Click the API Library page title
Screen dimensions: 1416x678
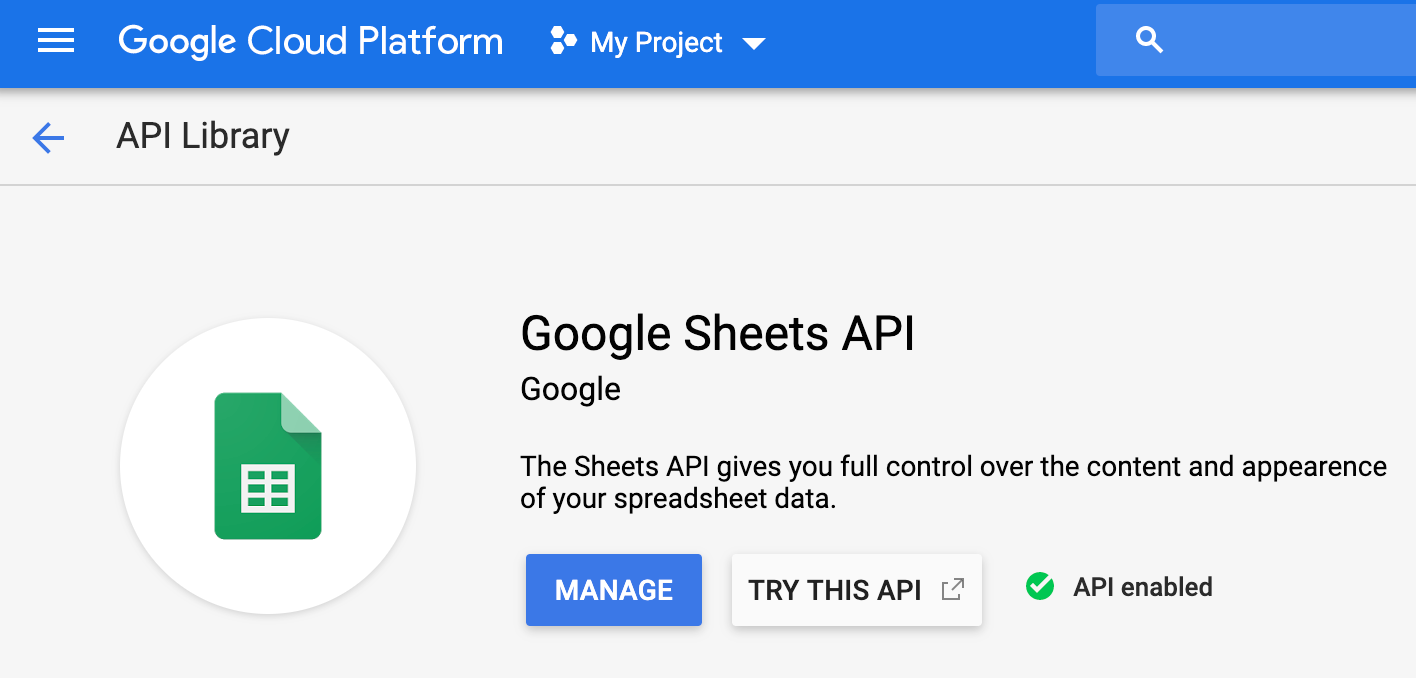tap(203, 136)
